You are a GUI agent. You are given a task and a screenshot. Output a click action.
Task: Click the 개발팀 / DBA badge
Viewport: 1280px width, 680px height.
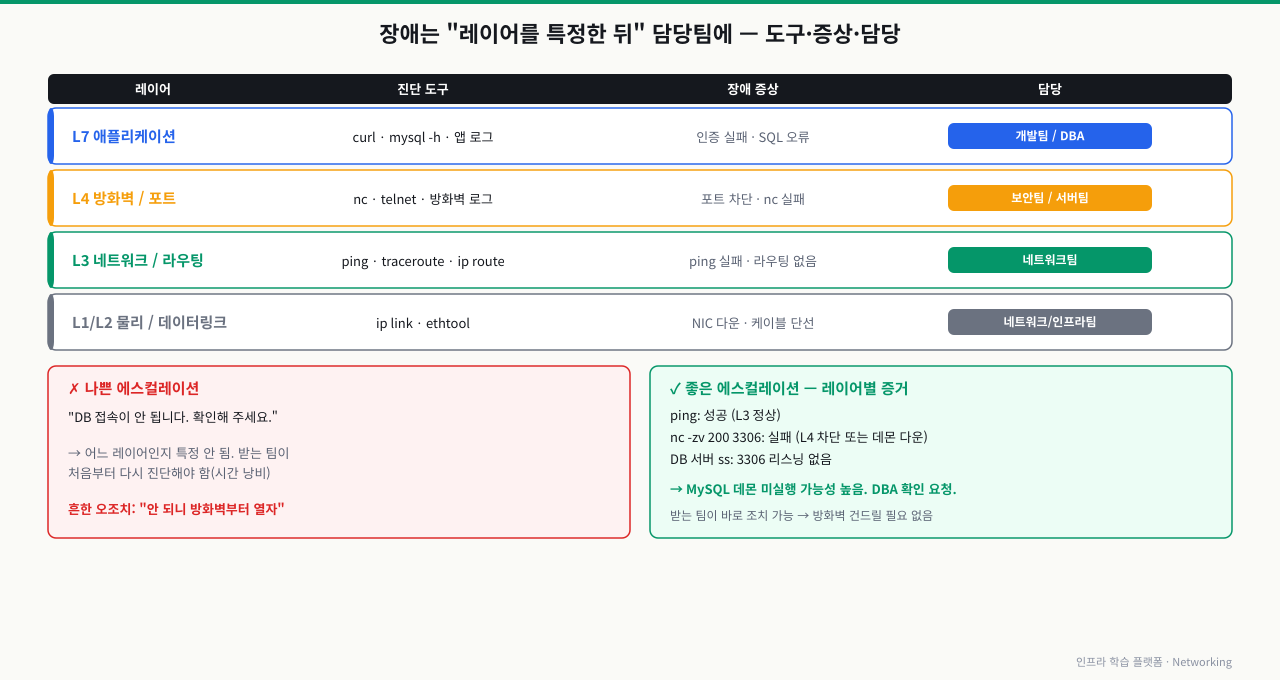click(x=1049, y=136)
